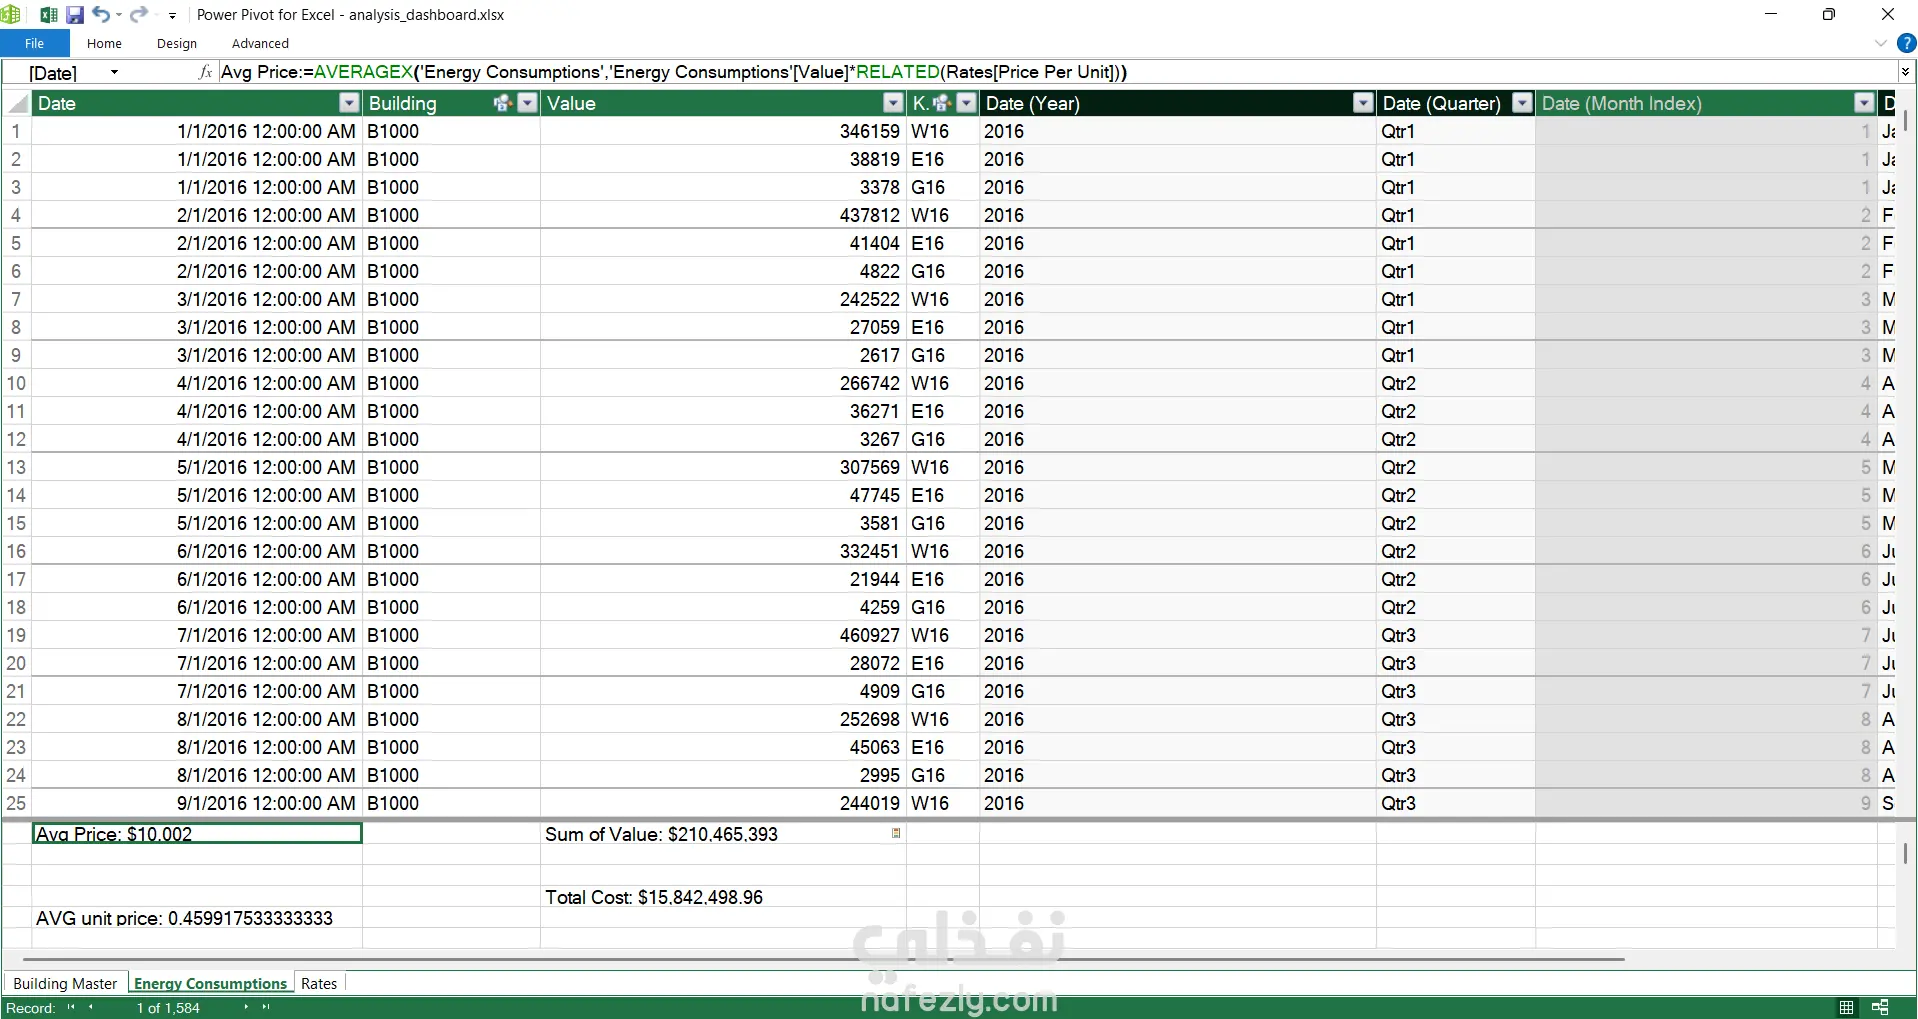
Task: Click the horizontal scrollbar under the calculation area
Action: pyautogui.click(x=823, y=959)
